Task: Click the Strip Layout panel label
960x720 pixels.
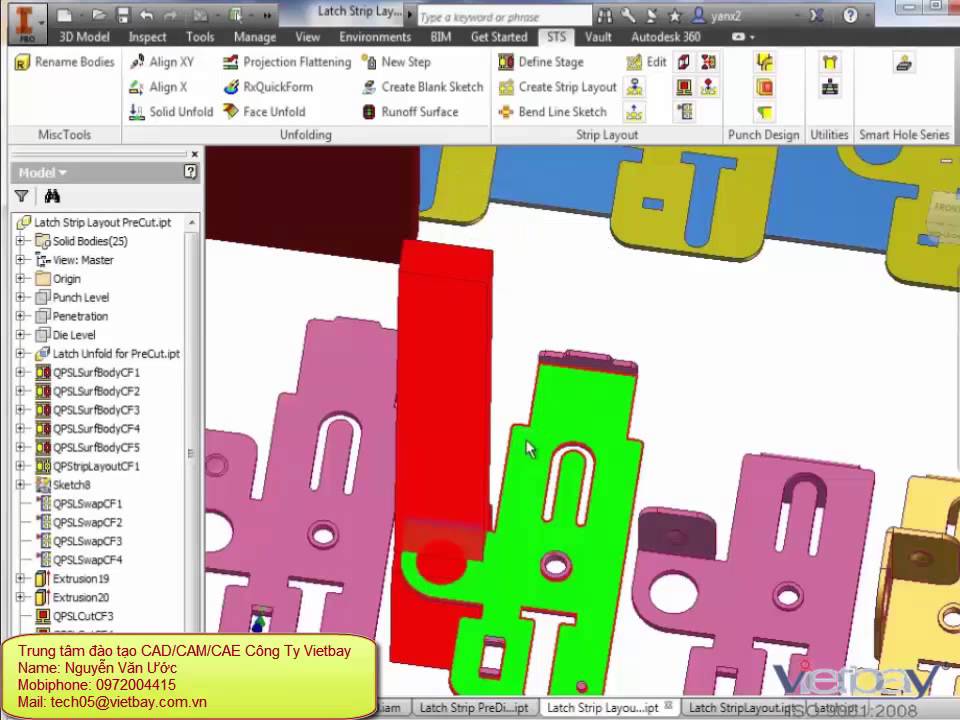Action: coord(607,135)
